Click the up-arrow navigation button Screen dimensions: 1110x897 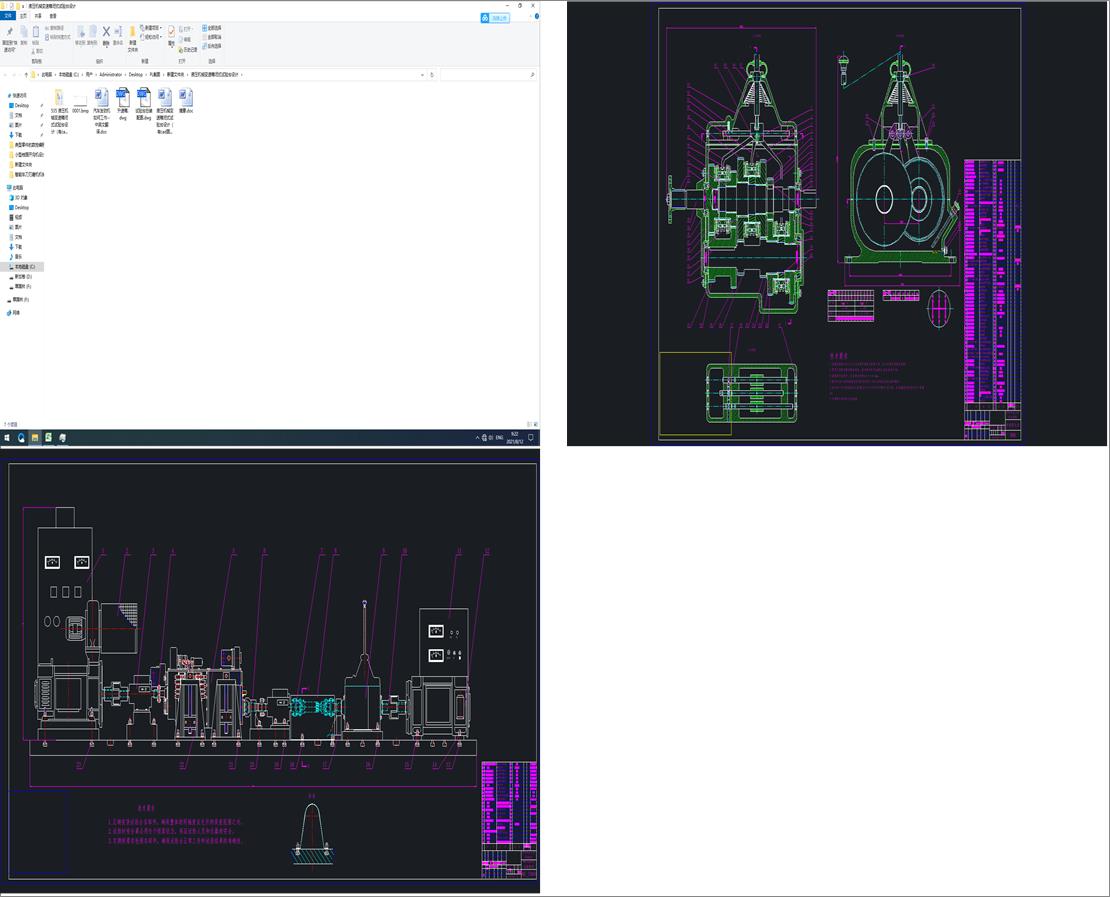click(26, 74)
